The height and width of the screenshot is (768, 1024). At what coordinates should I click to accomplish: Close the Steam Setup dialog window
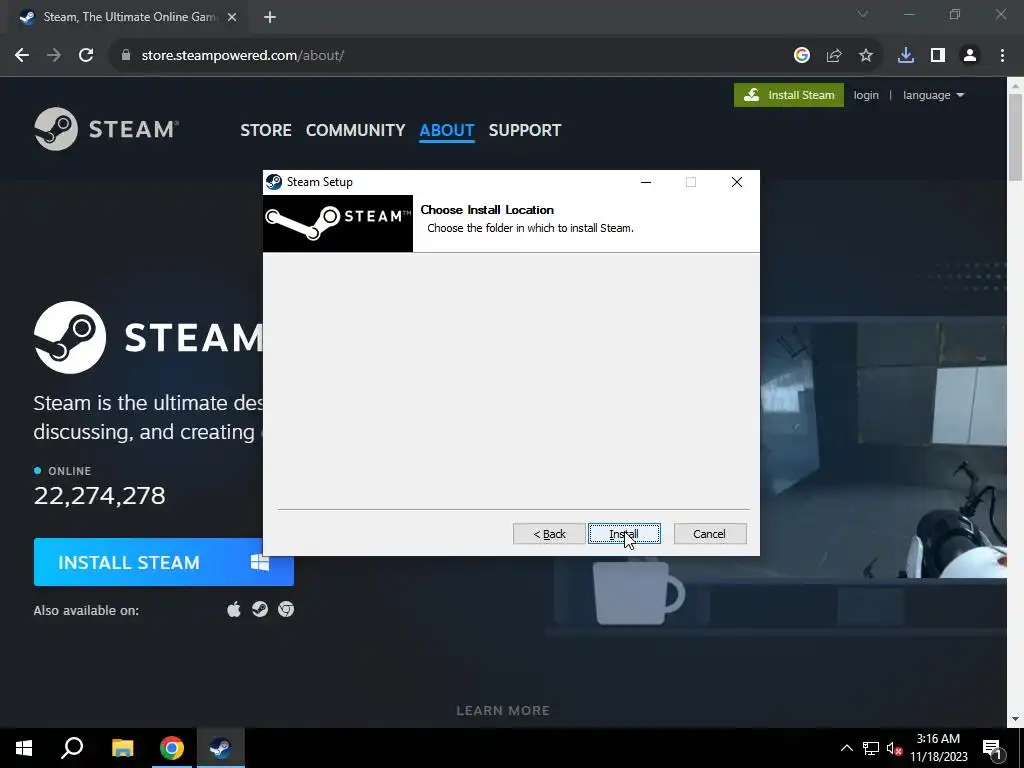(x=737, y=182)
